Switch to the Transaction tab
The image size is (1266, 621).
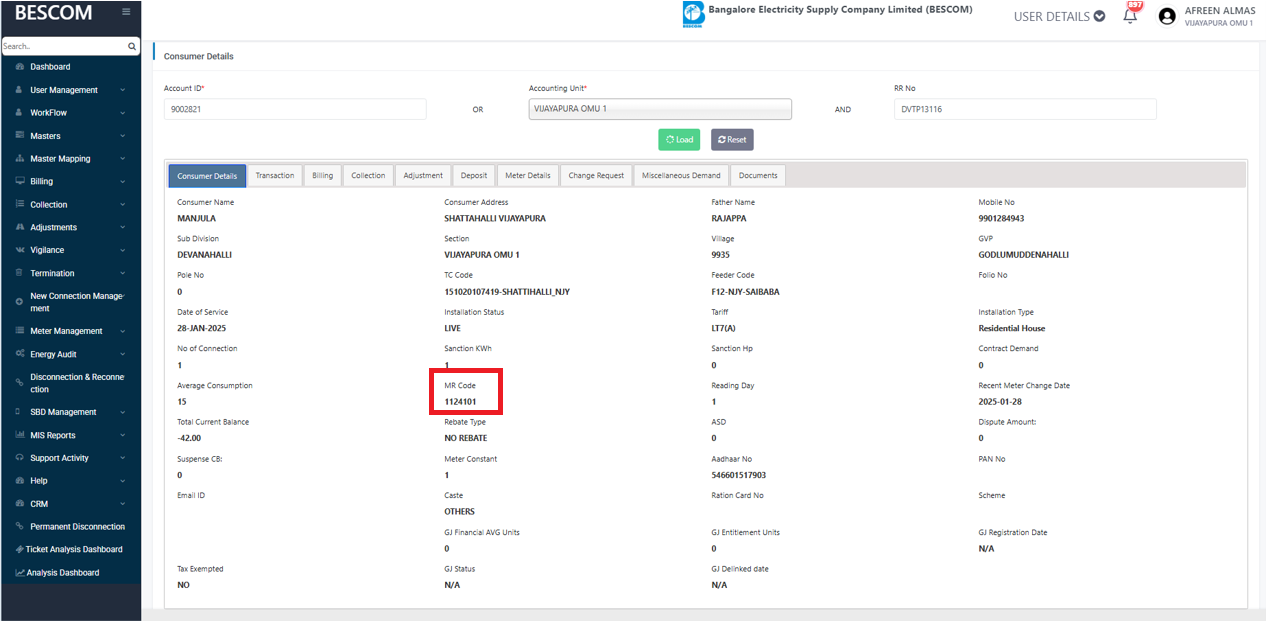click(275, 176)
